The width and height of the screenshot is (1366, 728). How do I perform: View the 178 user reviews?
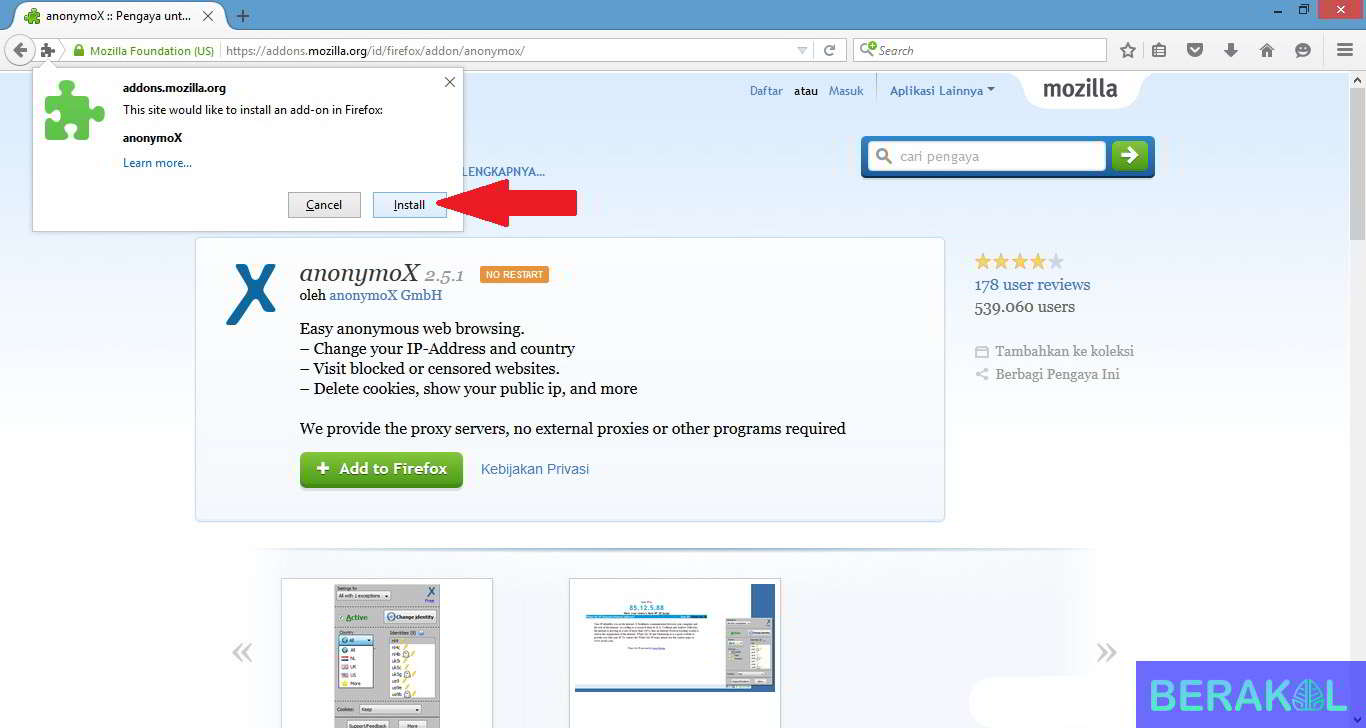point(1032,285)
